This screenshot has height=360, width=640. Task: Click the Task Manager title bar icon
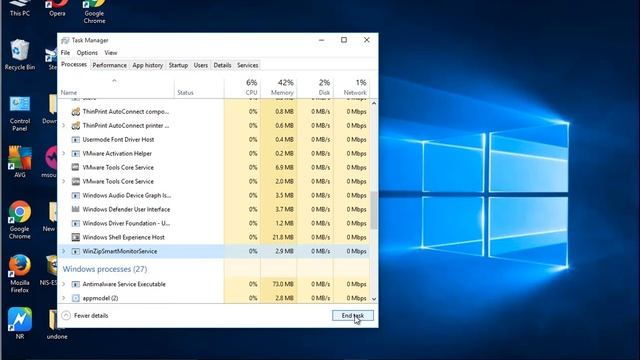tap(65, 40)
